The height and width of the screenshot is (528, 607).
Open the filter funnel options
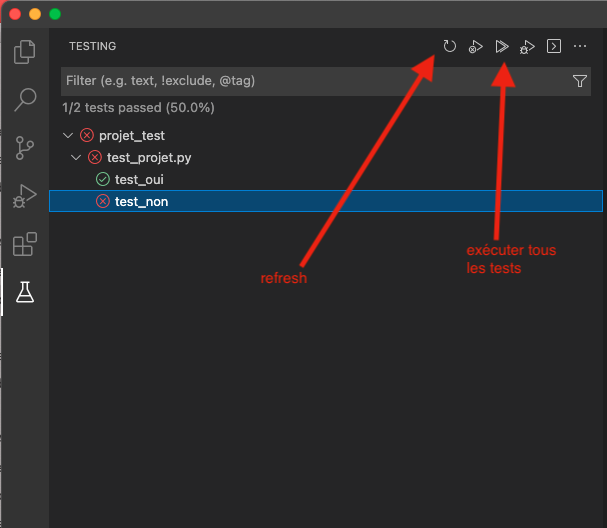580,81
